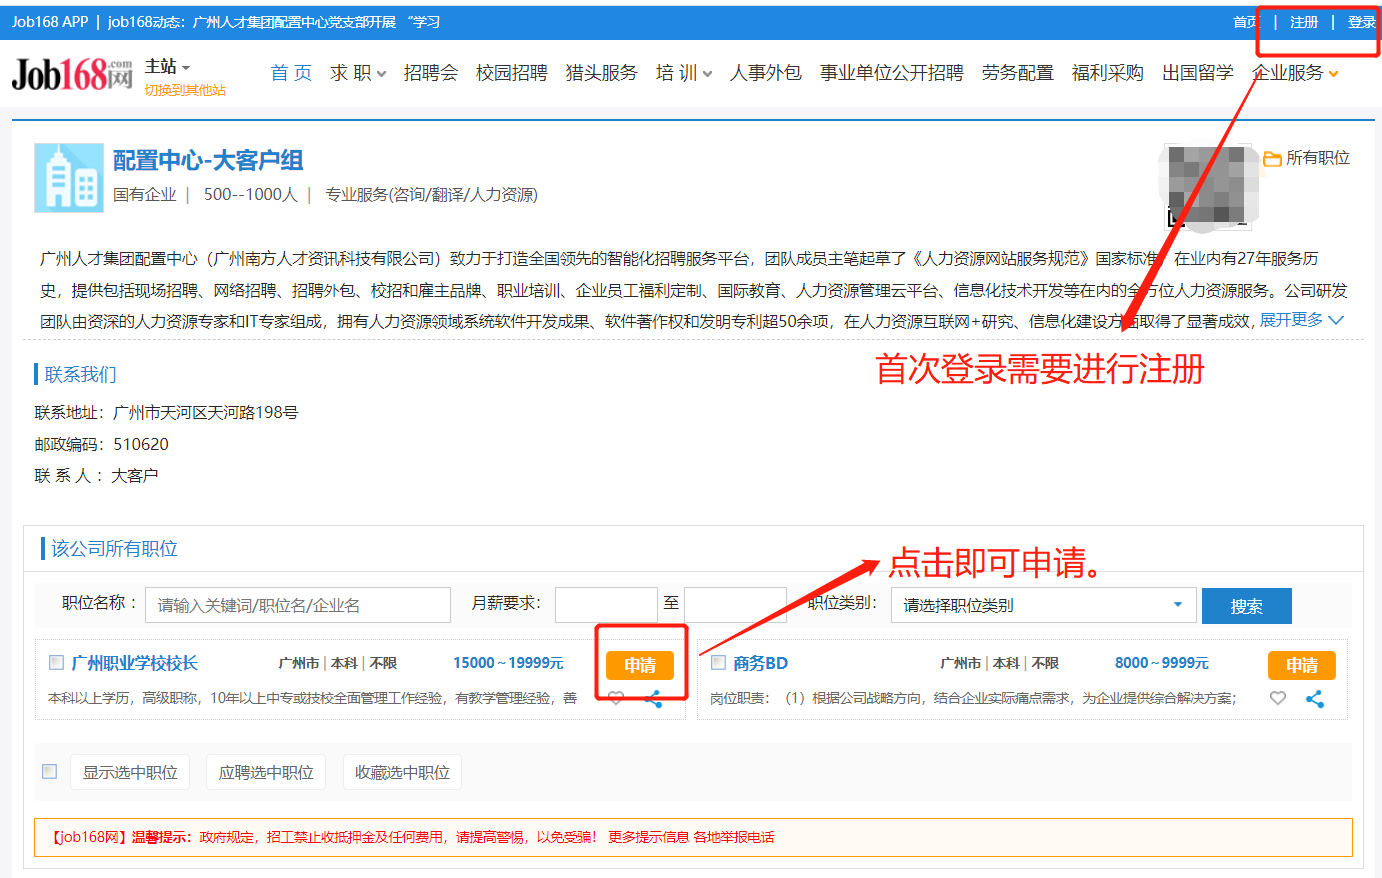Open the 商务BD job title
This screenshot has height=878, width=1382.
761,663
